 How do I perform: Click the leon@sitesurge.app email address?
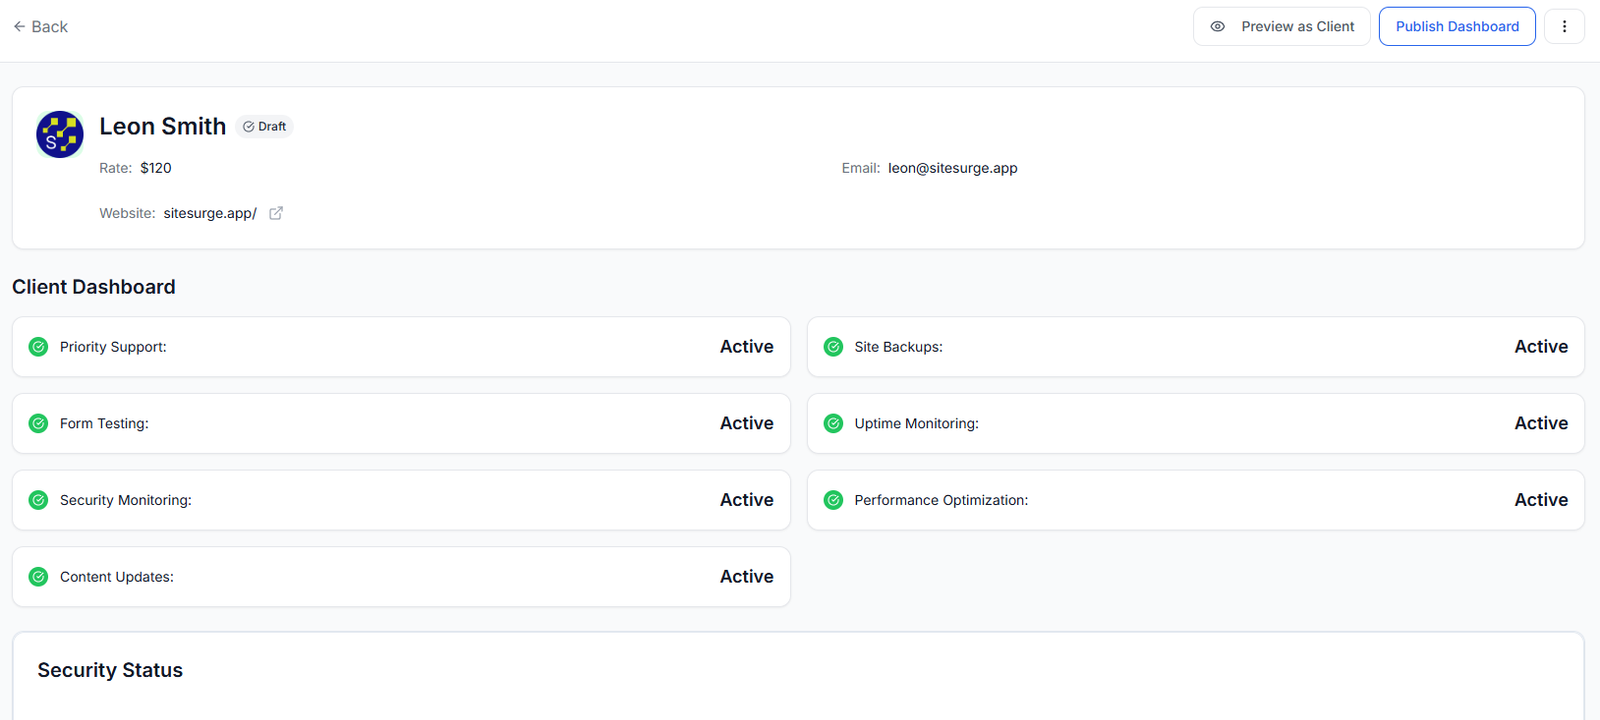tap(952, 168)
